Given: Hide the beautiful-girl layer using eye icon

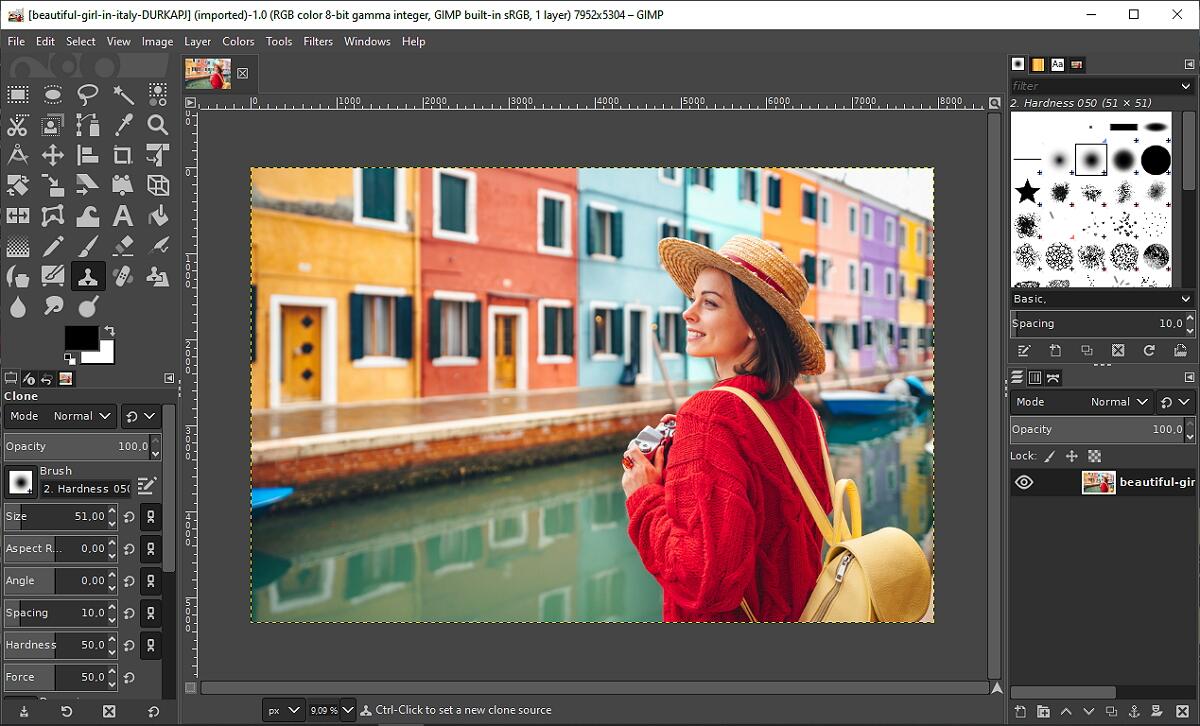Looking at the screenshot, I should point(1024,482).
